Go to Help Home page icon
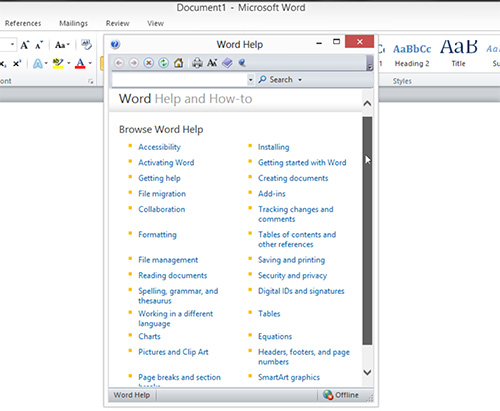This screenshot has height=411, width=500. click(179, 63)
